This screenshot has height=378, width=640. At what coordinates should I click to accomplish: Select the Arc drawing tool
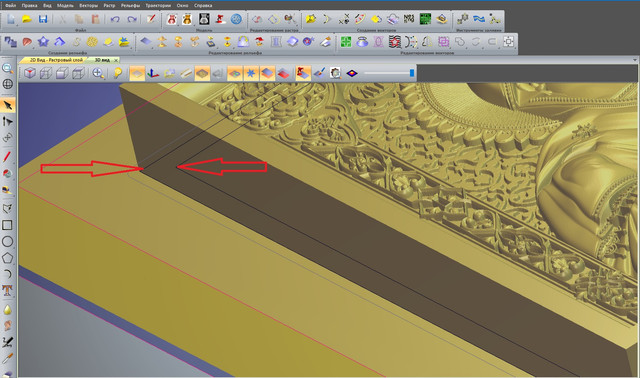(x=7, y=274)
